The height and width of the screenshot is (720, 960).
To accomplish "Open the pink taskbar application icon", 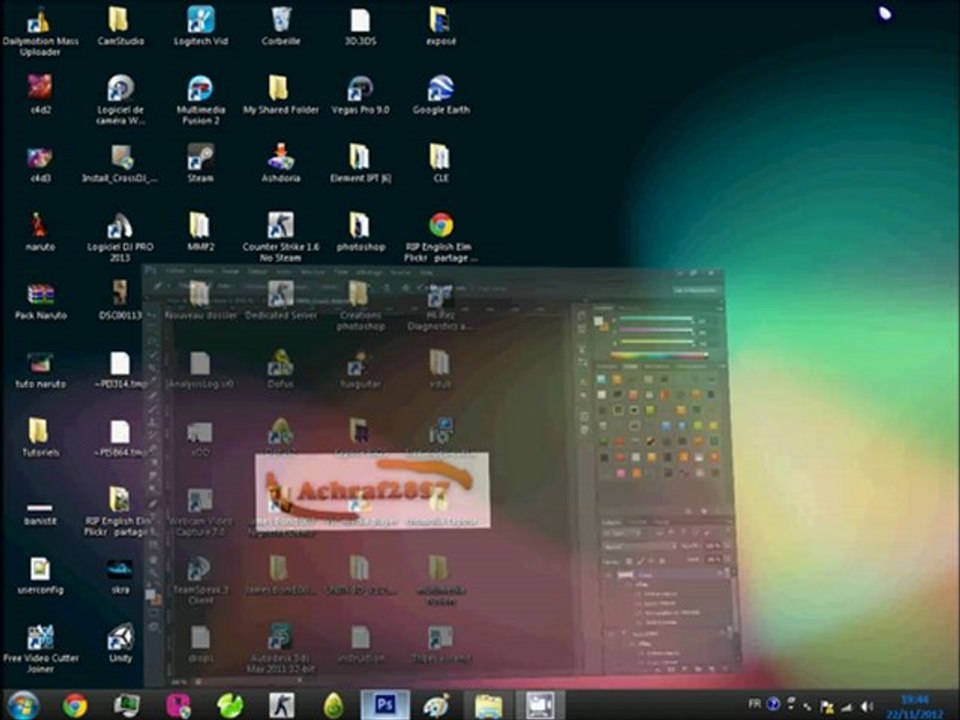I will pyautogui.click(x=178, y=705).
